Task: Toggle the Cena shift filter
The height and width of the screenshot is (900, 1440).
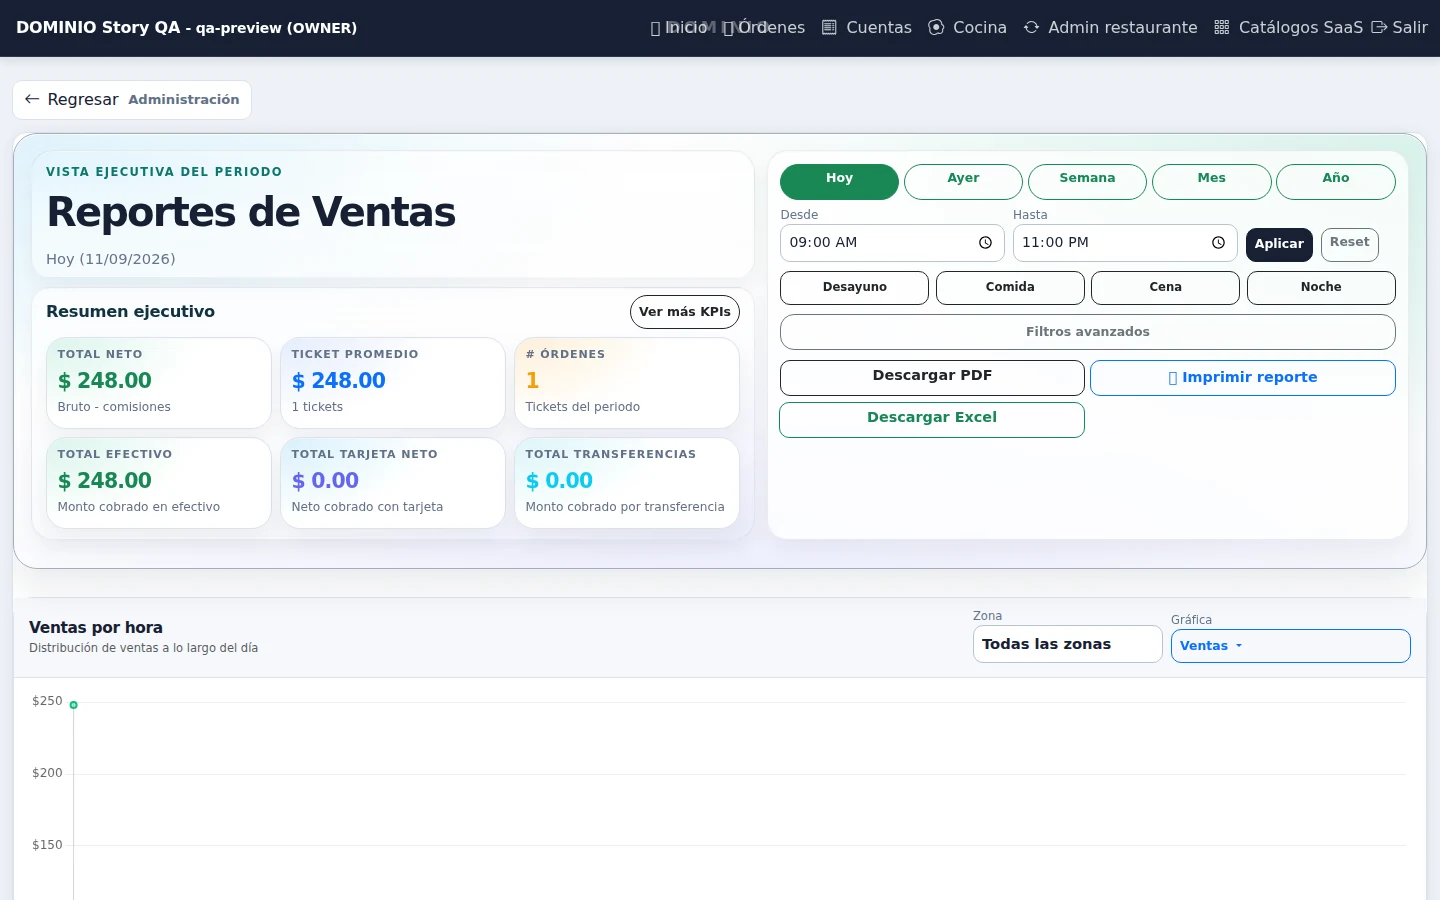Action: coord(1165,288)
